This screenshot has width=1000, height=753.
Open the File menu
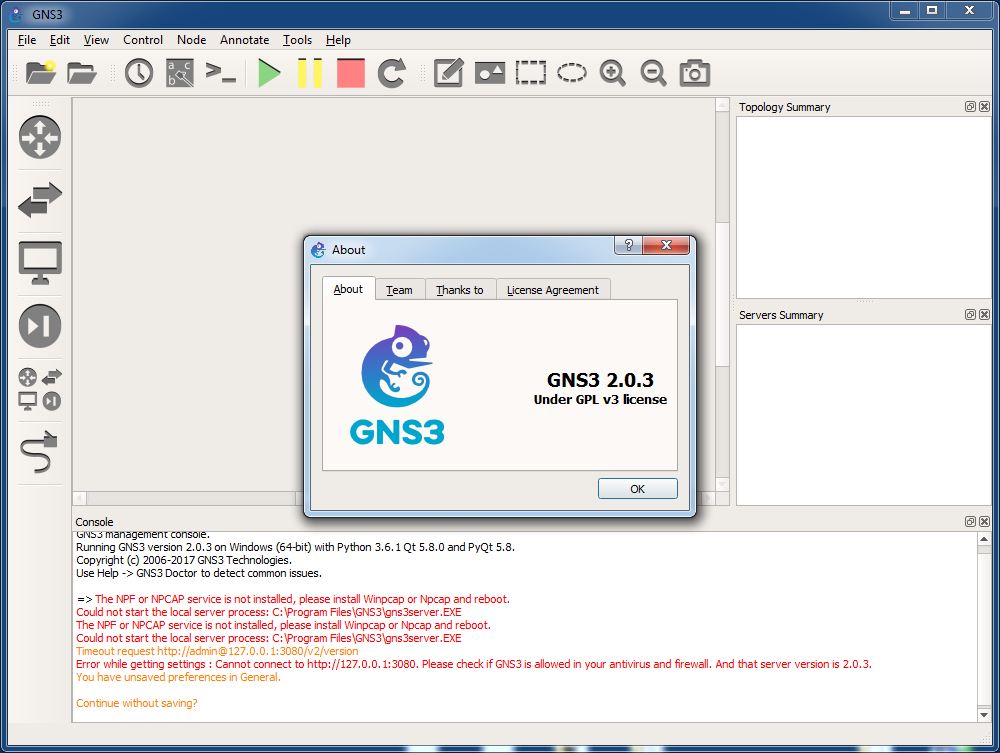pos(27,40)
